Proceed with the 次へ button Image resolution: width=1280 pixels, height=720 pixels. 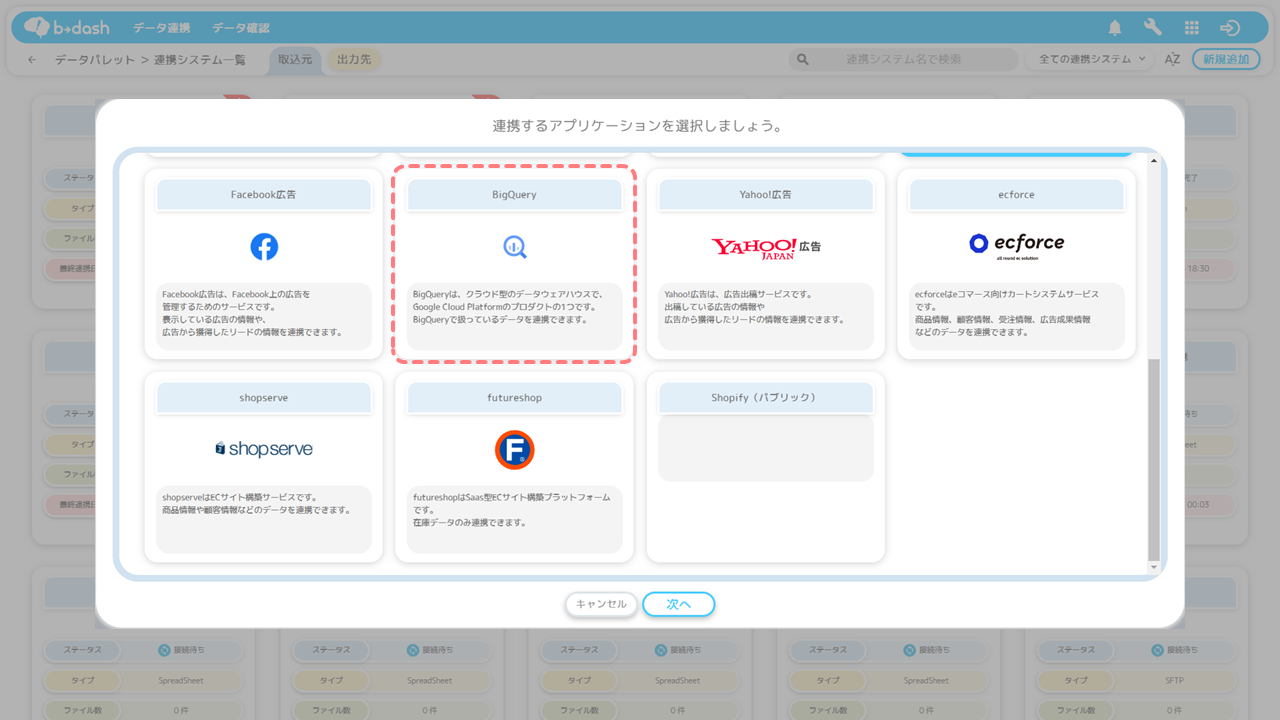(x=679, y=604)
